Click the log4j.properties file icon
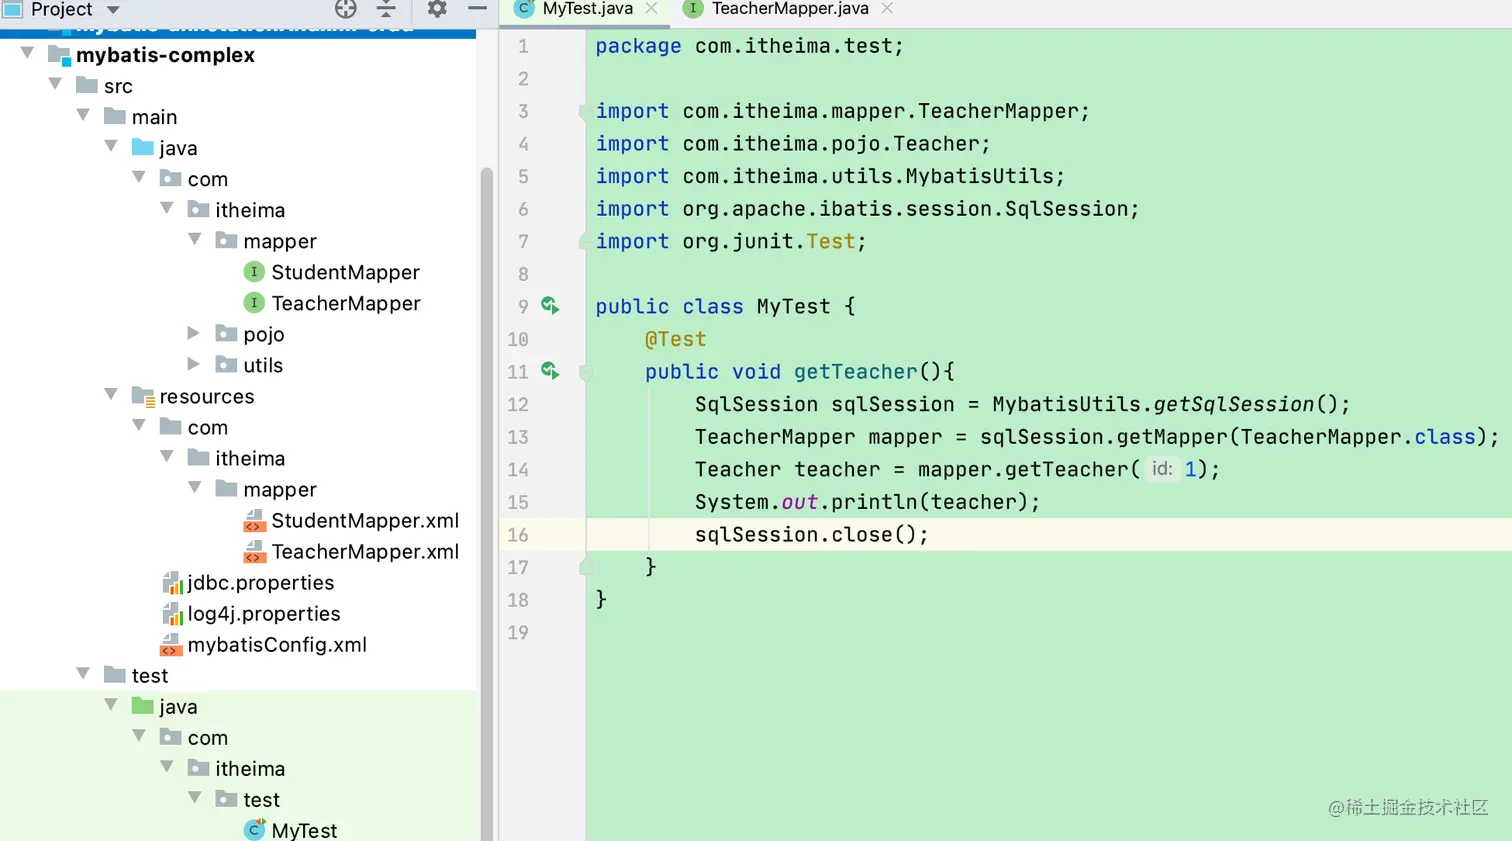This screenshot has width=1512, height=841. pyautogui.click(x=171, y=614)
